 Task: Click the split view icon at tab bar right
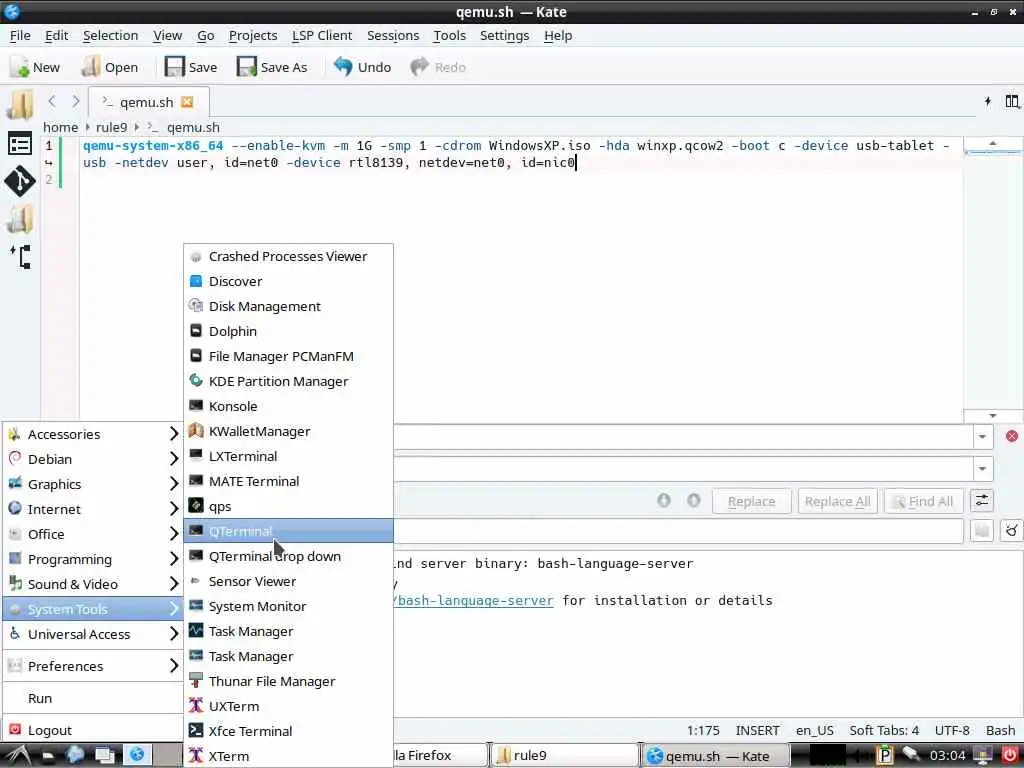point(1012,101)
